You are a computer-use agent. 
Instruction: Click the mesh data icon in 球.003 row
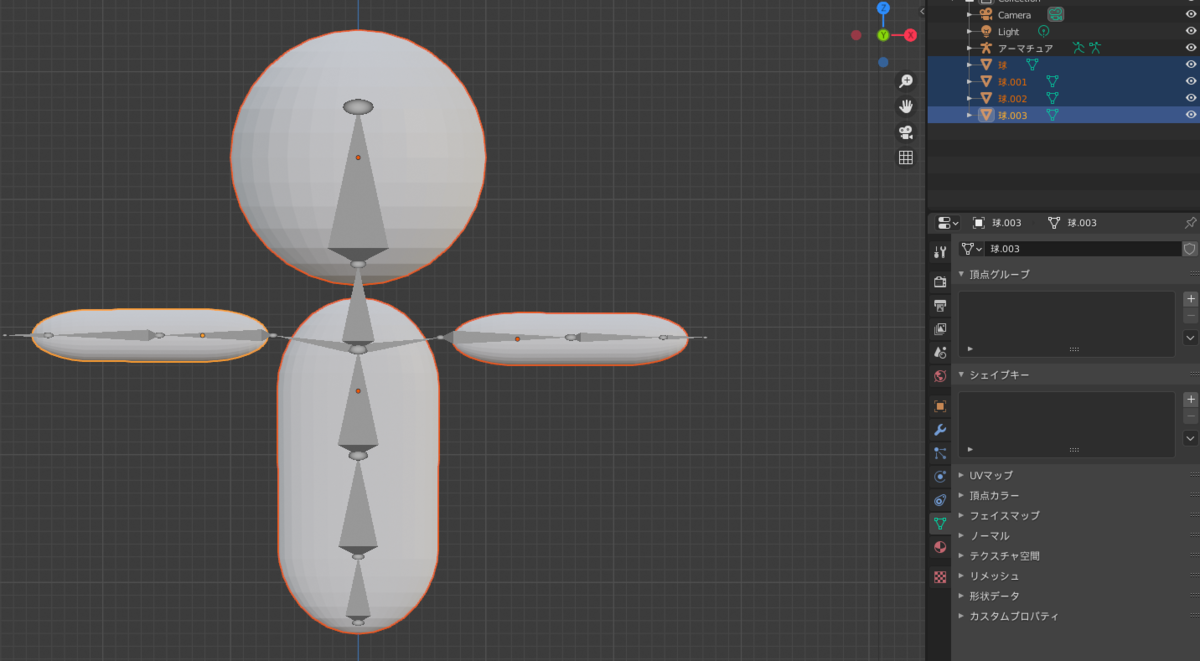pyautogui.click(x=1052, y=115)
